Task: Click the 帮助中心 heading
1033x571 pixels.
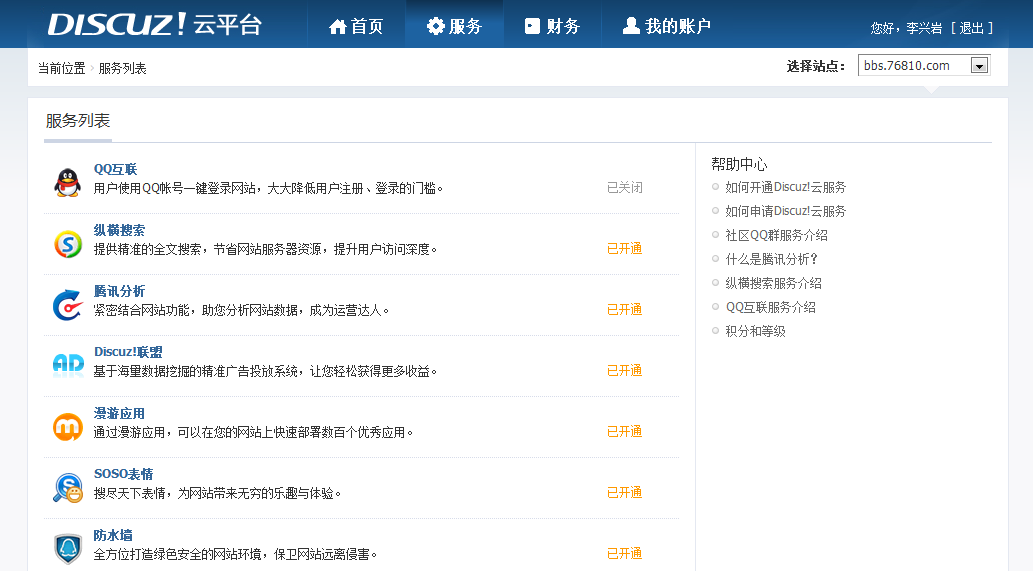Action: [739, 164]
